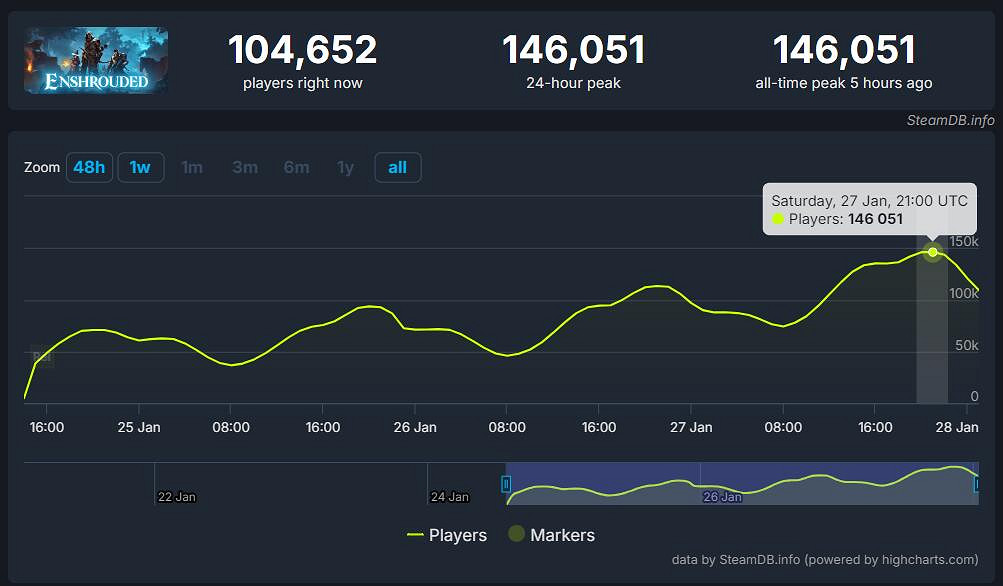1003x586 pixels.
Task: Click the Markers legend dot
Action: coord(516,535)
